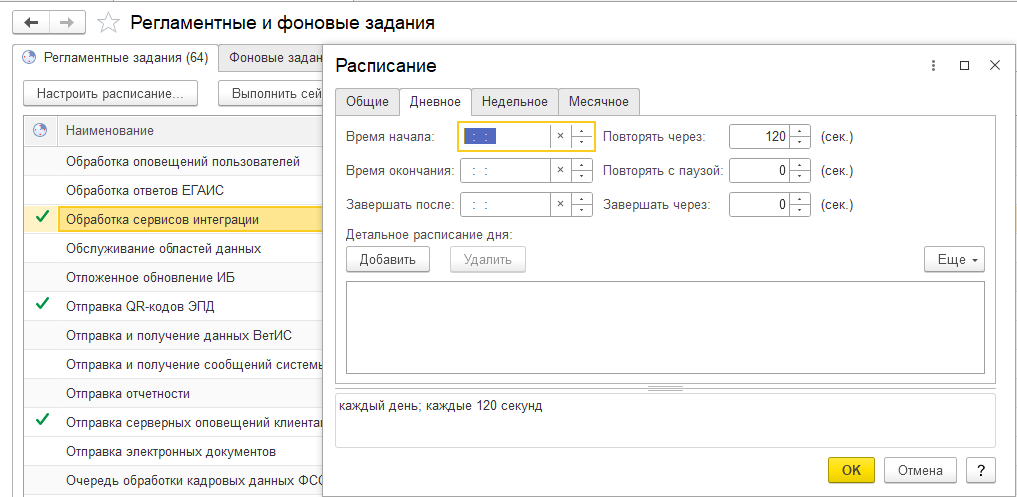Click the Добавить button
1017x497 pixels.
(x=388, y=259)
